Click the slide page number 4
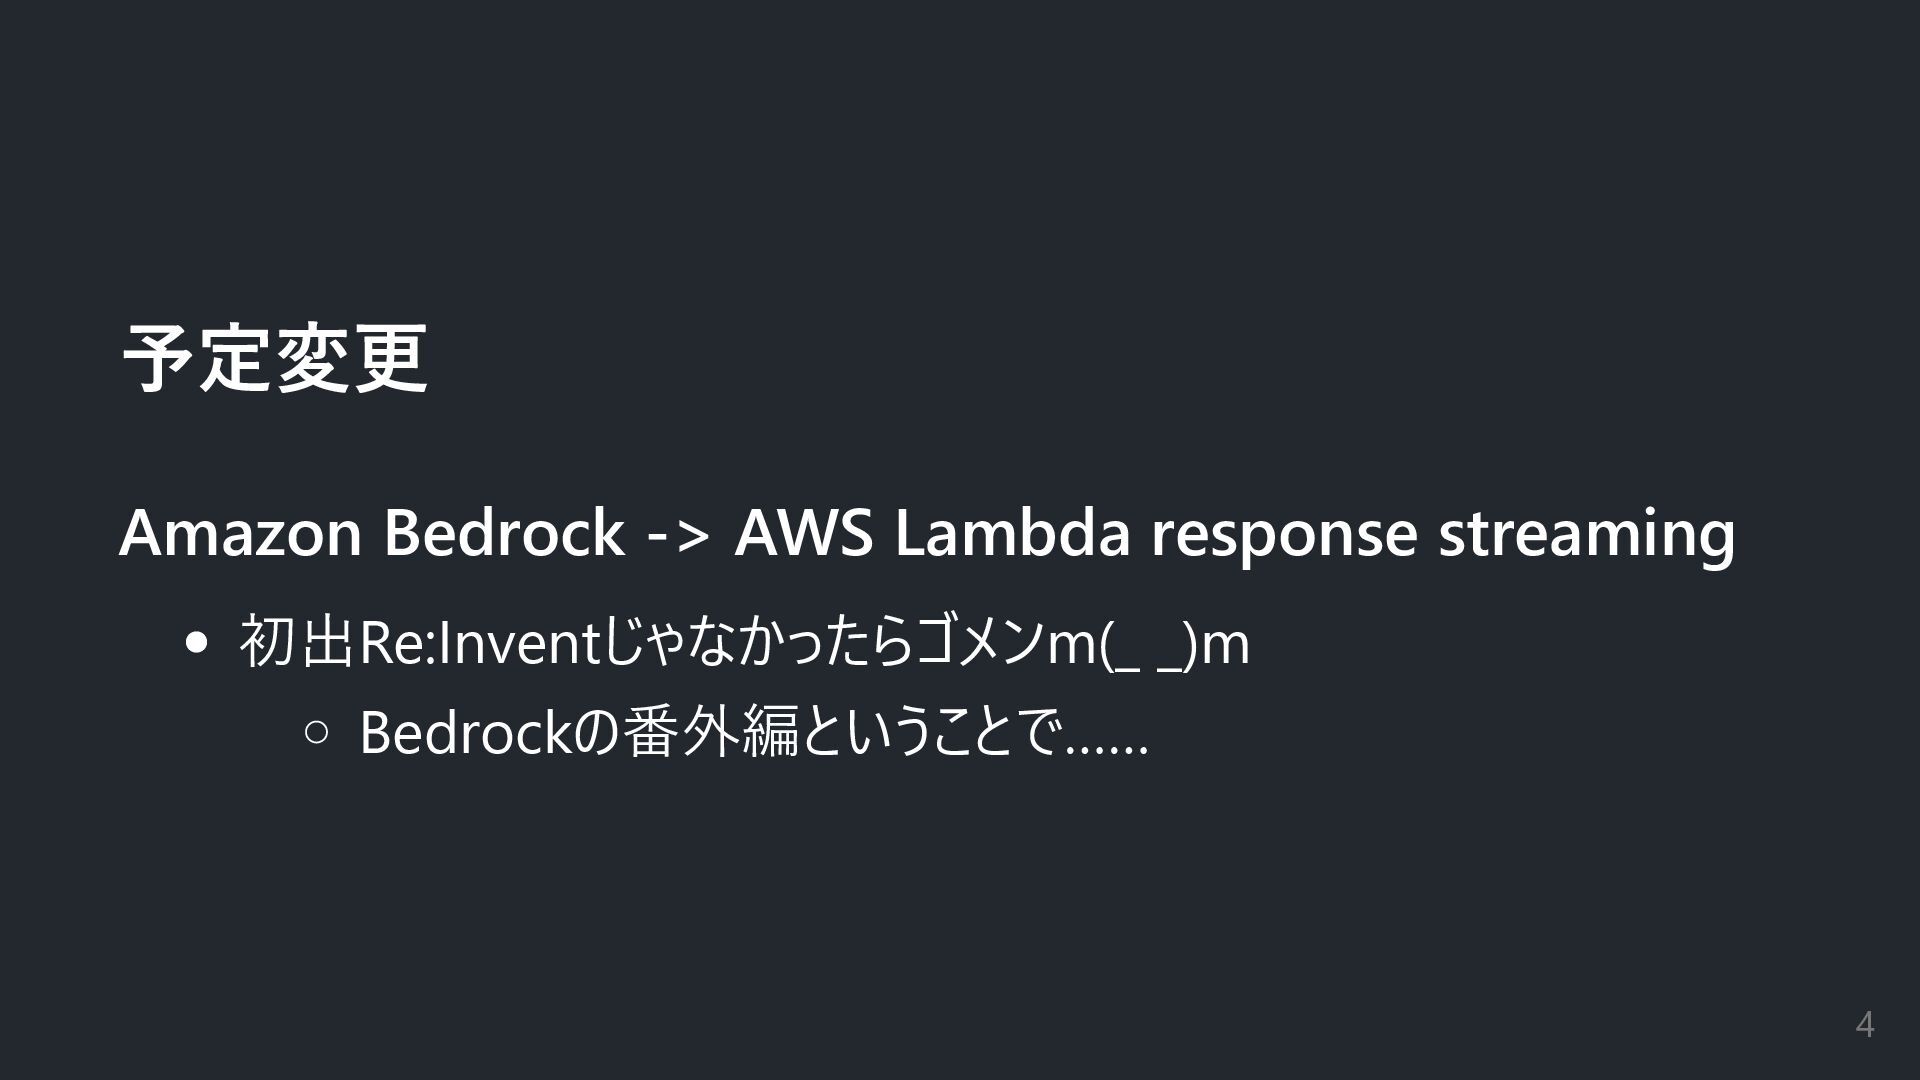The width and height of the screenshot is (1920, 1080). click(x=1864, y=1025)
